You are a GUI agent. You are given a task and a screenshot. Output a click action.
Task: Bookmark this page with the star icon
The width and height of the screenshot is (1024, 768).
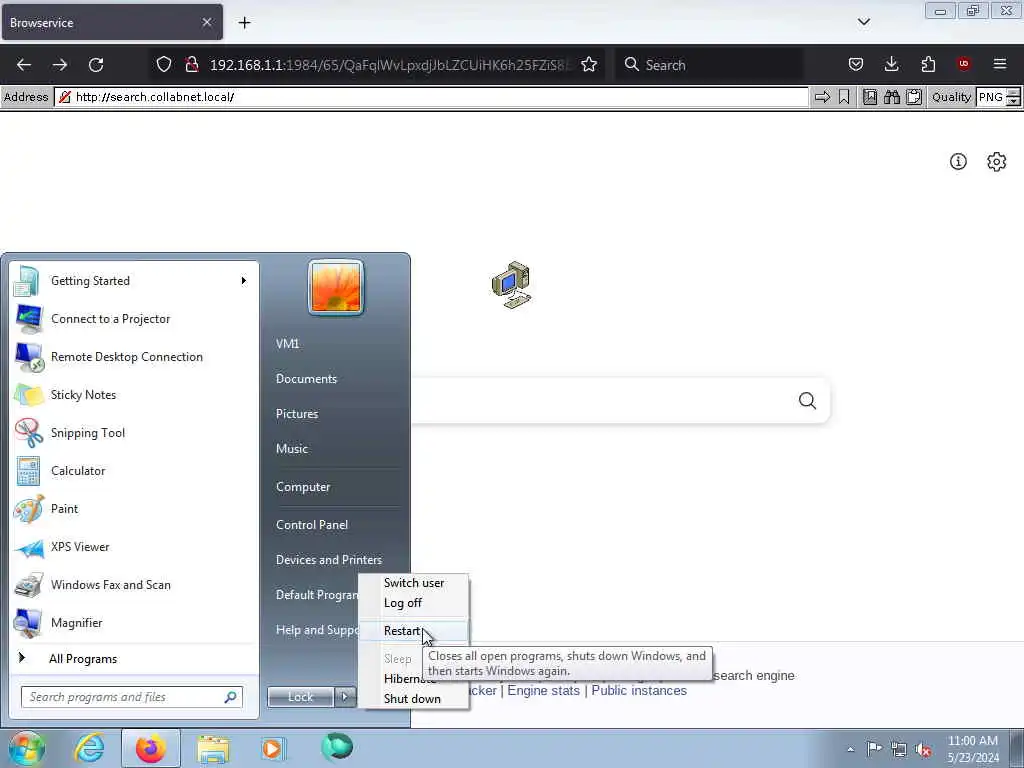click(589, 65)
